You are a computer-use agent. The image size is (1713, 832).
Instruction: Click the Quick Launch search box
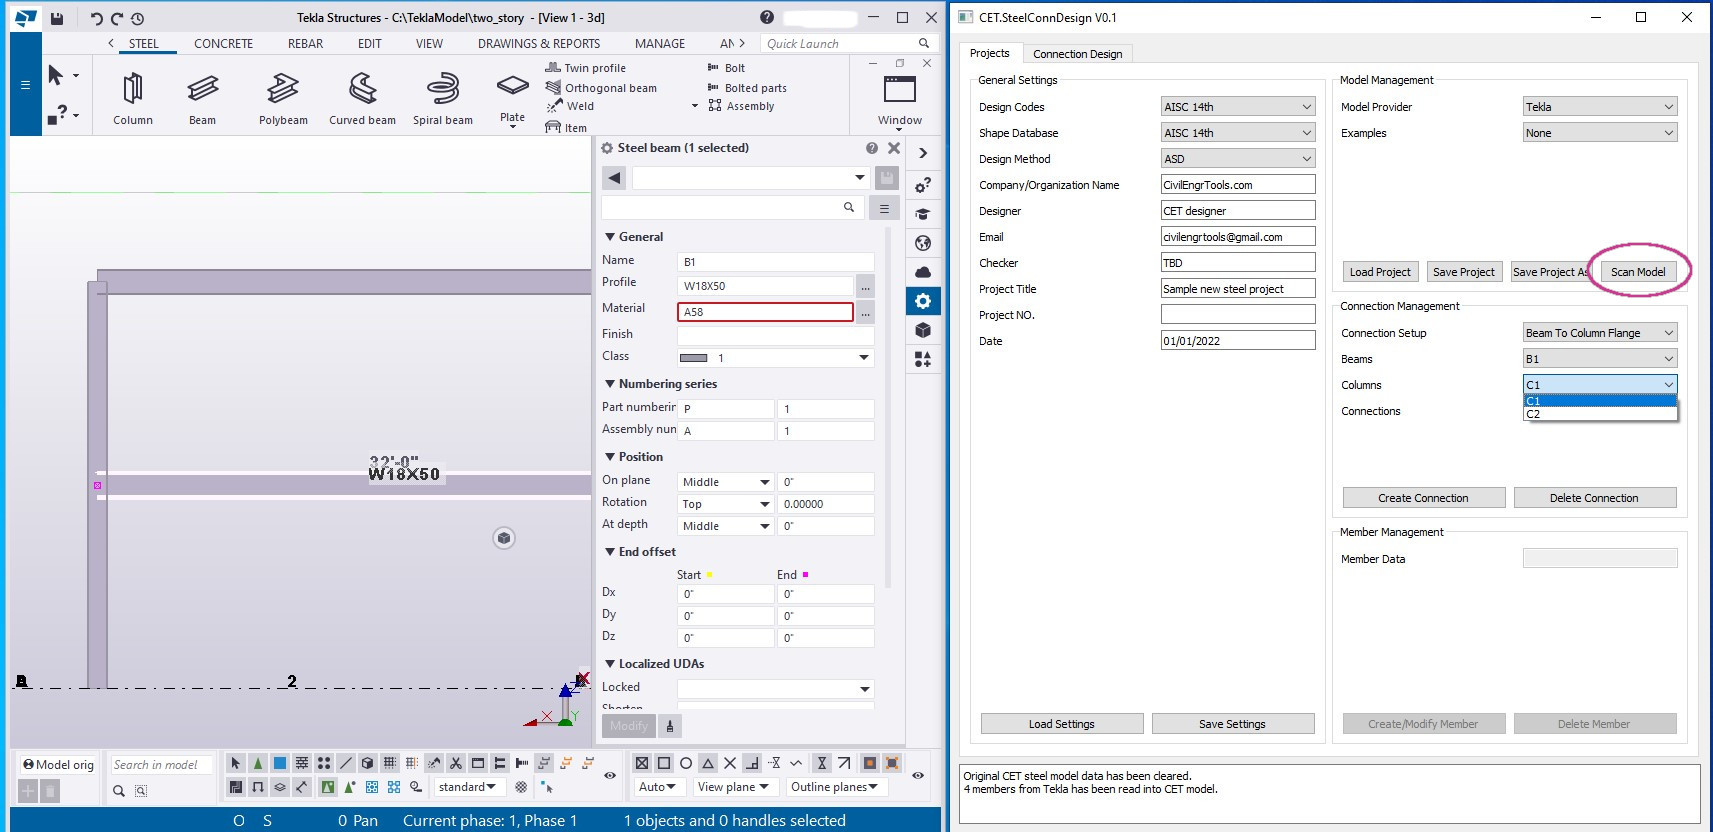(x=848, y=44)
